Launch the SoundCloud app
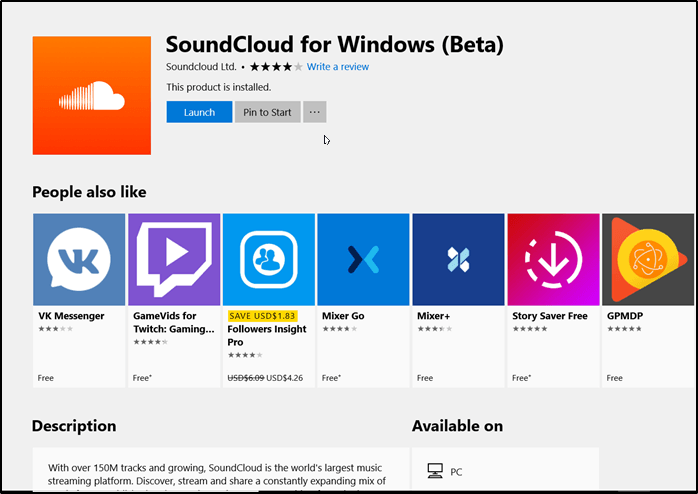Image resolution: width=698 pixels, height=494 pixels. 199,112
